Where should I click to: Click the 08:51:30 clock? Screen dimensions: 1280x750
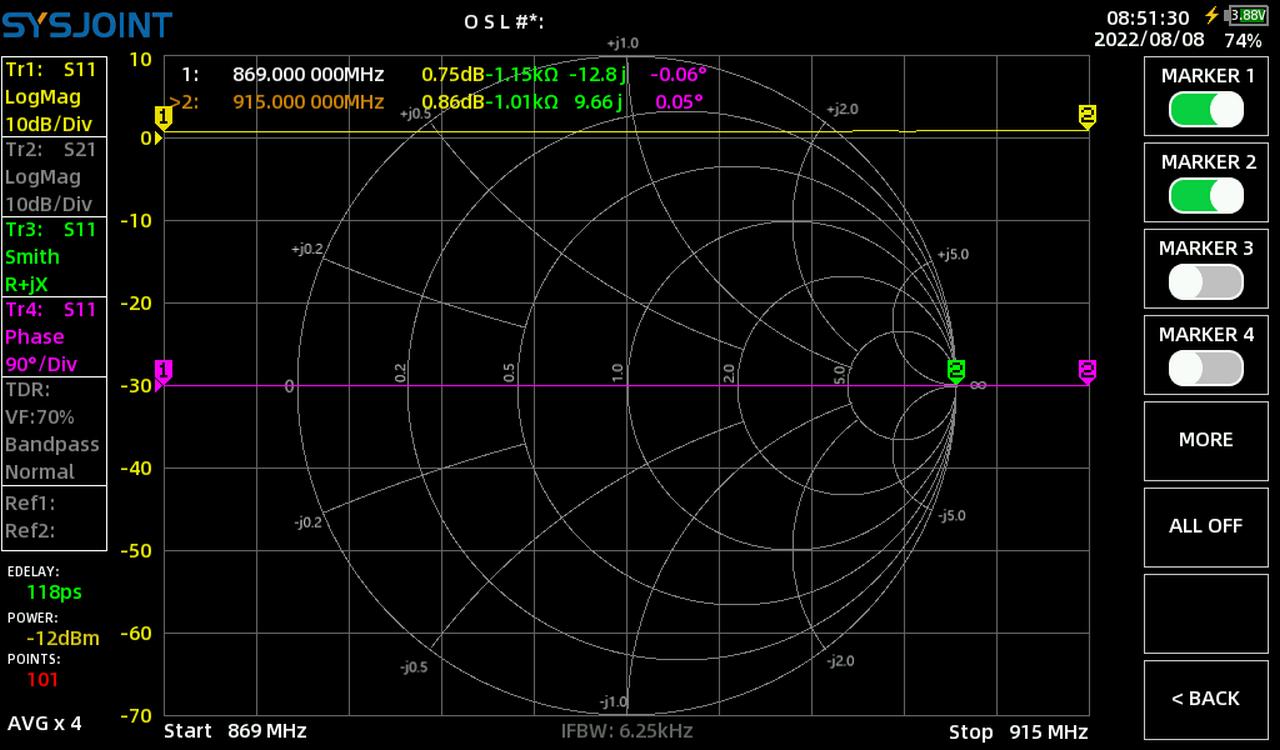coord(1148,18)
